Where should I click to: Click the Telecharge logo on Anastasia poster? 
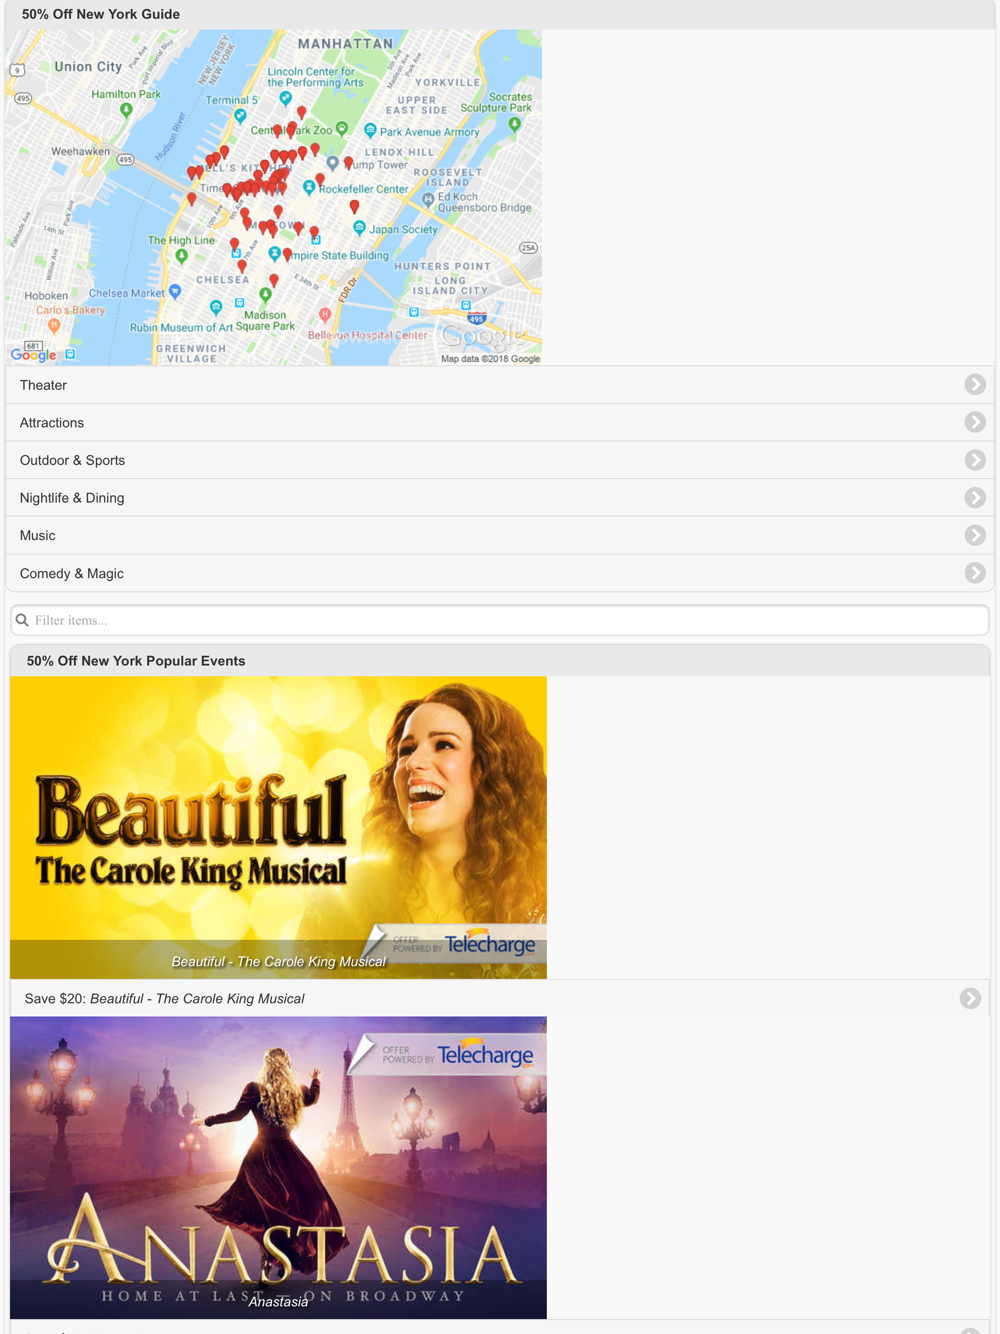point(486,1055)
